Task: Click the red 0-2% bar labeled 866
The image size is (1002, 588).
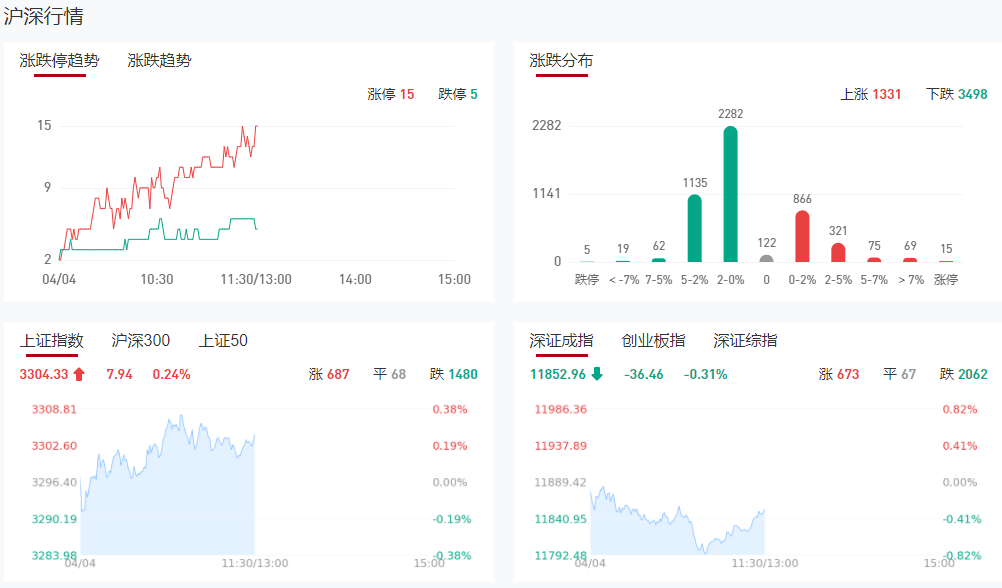Action: pos(802,237)
